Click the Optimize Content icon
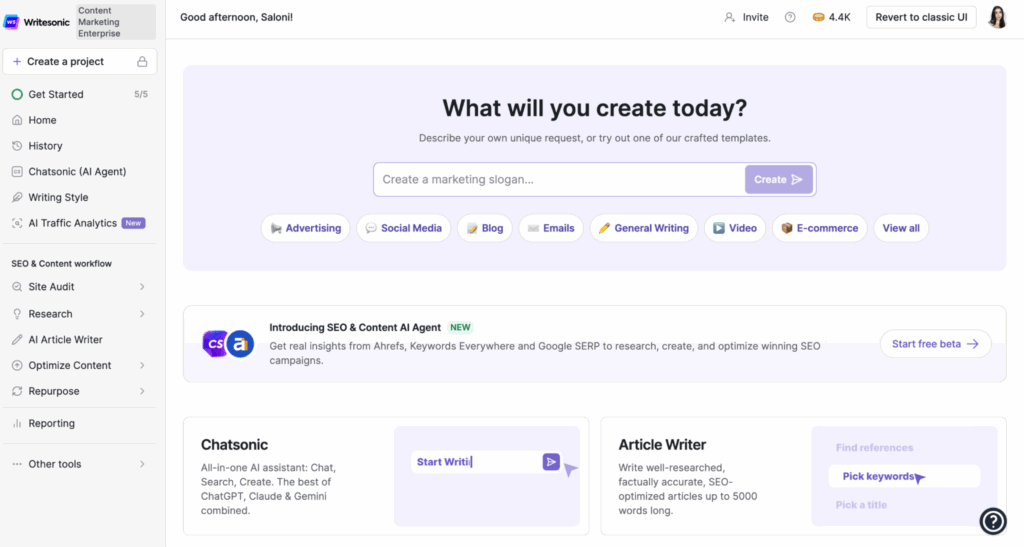This screenshot has width=1024, height=547. tap(17, 366)
